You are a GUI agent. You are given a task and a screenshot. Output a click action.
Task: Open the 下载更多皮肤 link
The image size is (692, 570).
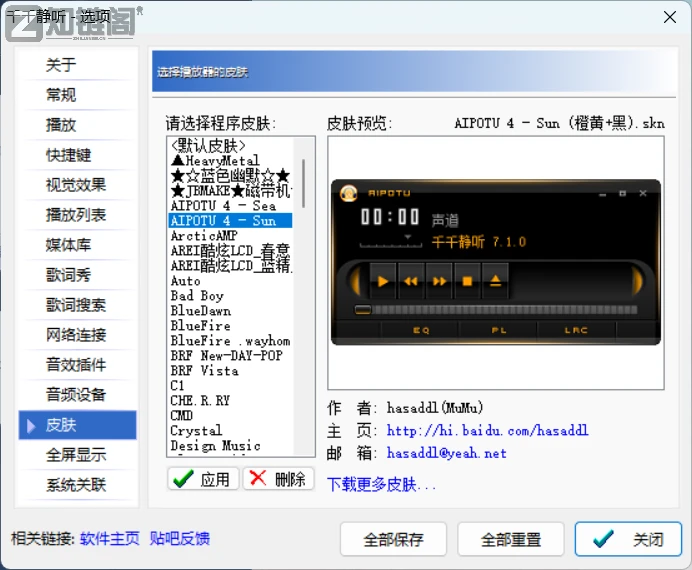tap(381, 484)
